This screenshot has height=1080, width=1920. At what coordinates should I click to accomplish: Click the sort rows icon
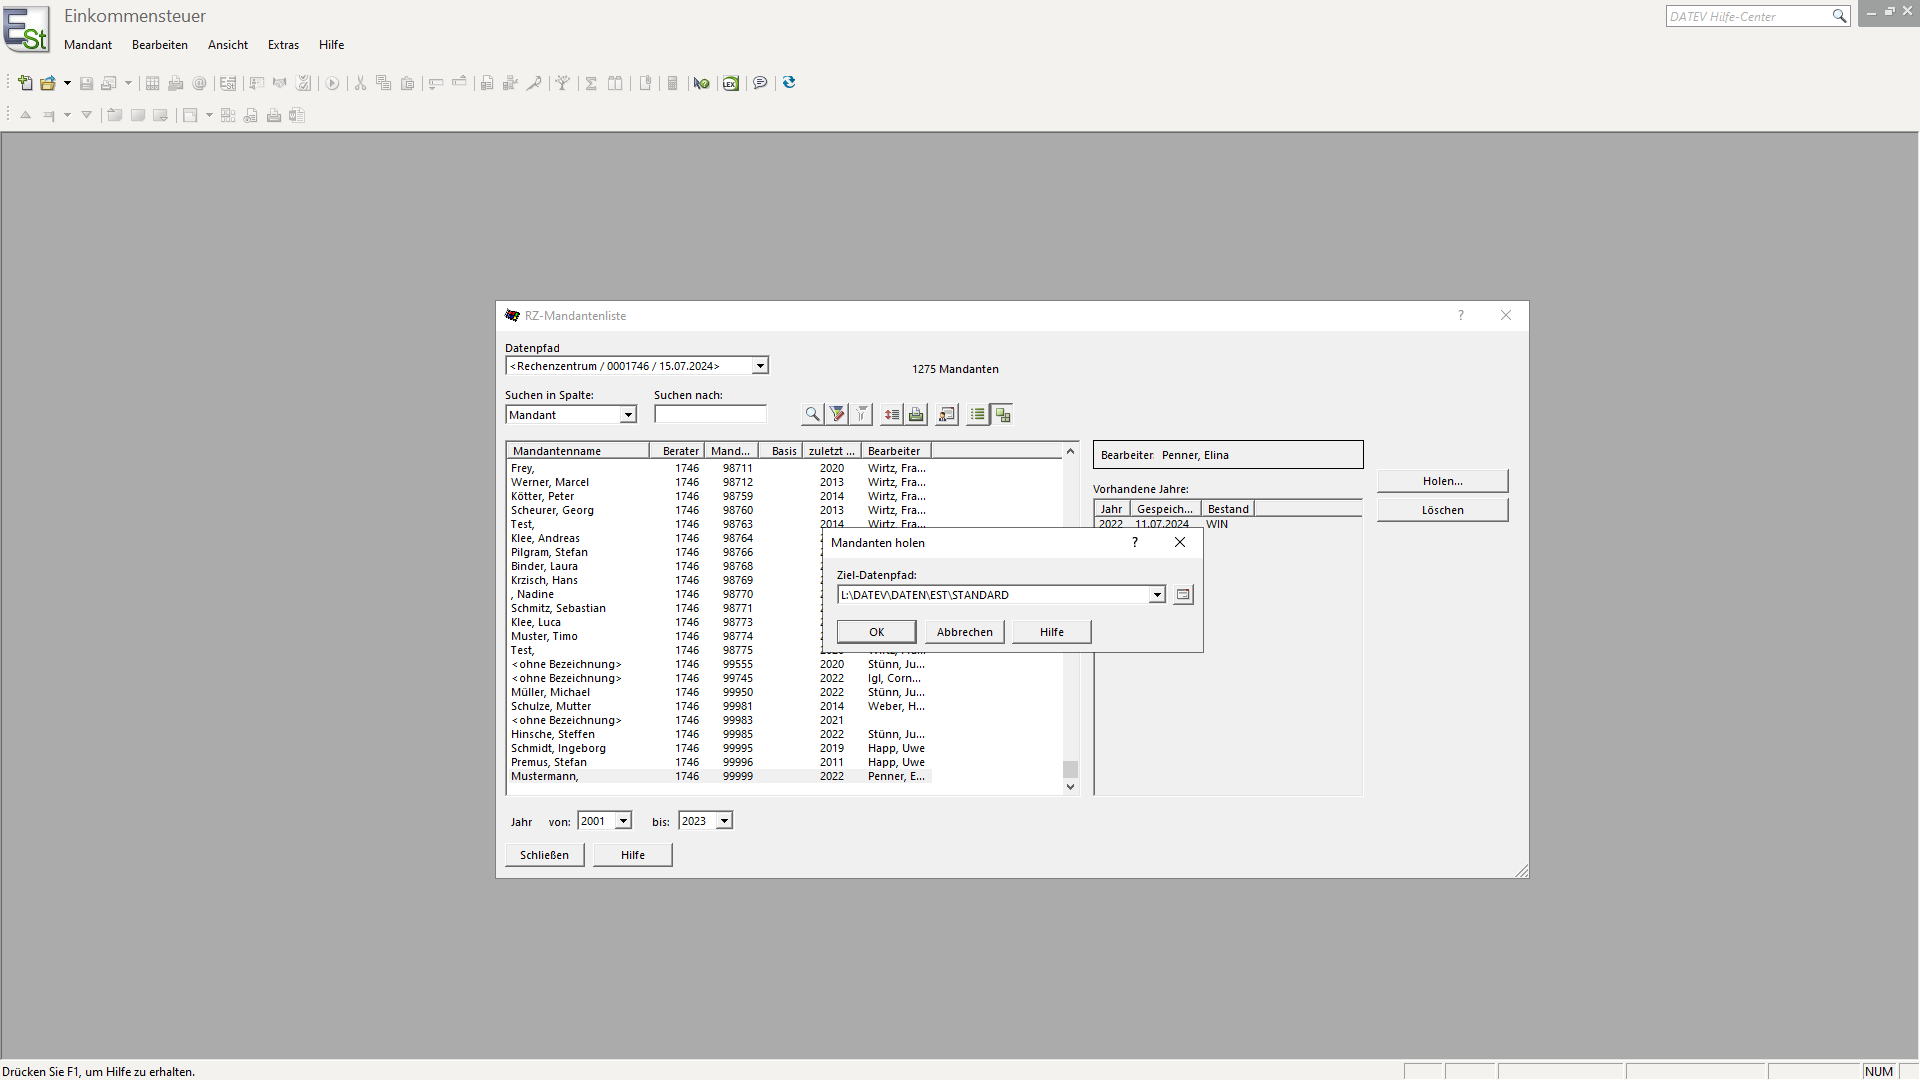point(891,414)
